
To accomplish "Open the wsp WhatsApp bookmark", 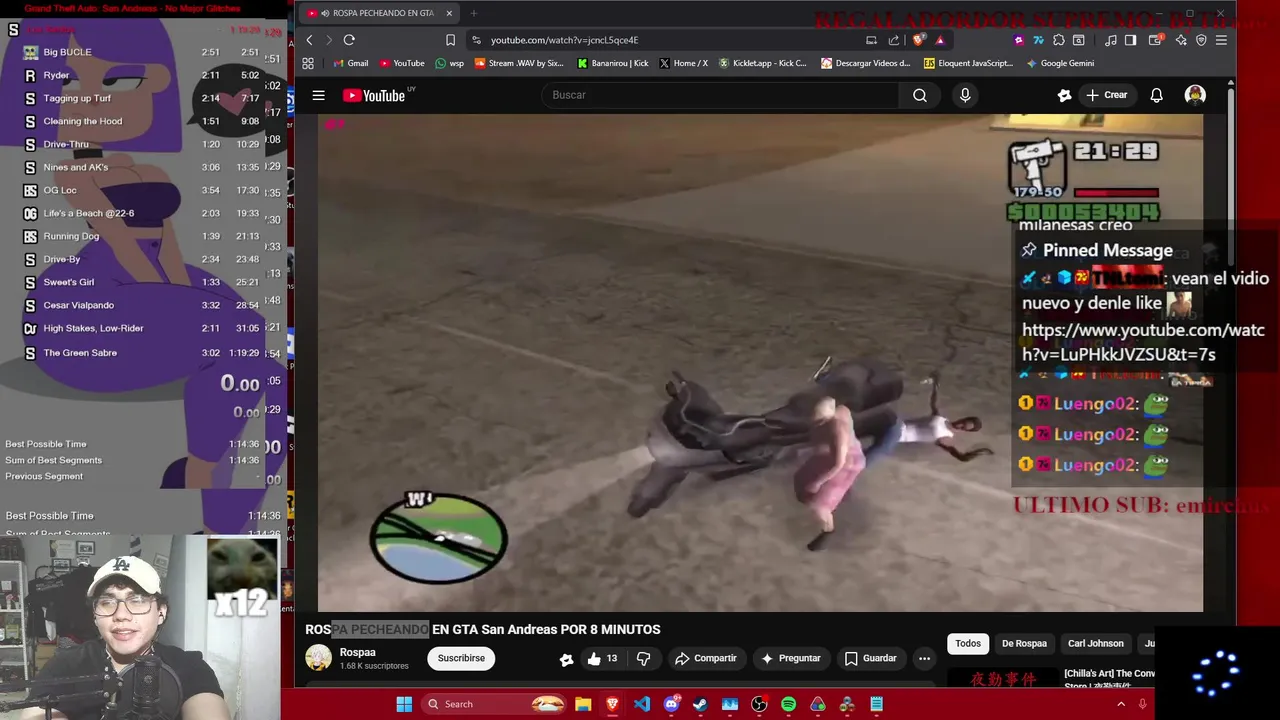I will pos(449,63).
